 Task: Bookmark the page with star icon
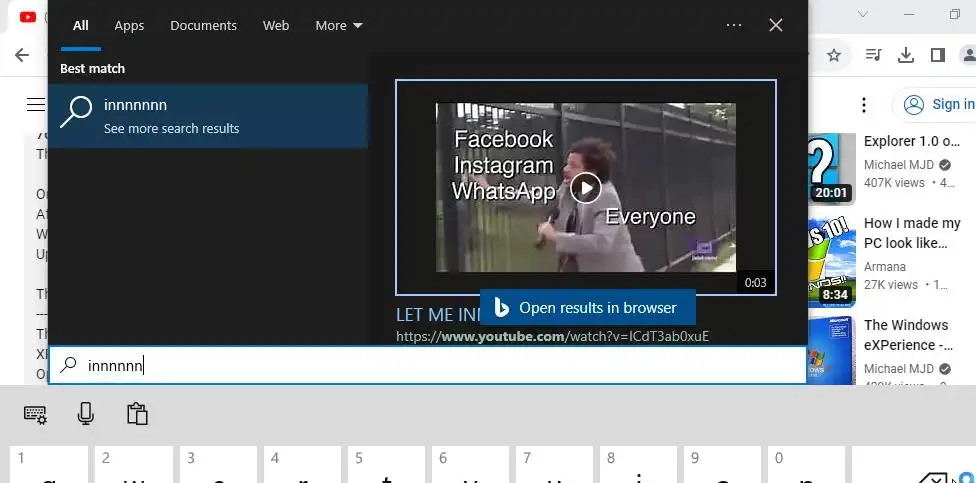[834, 55]
